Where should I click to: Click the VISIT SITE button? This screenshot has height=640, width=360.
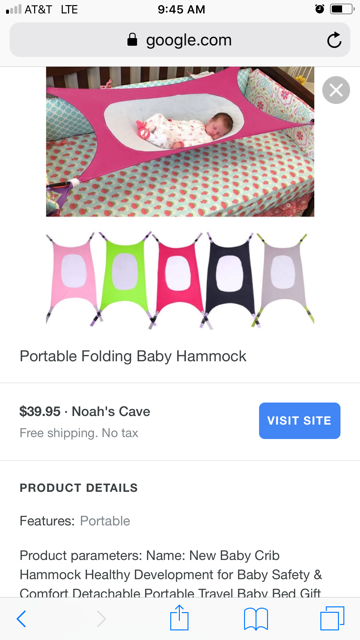click(x=300, y=421)
